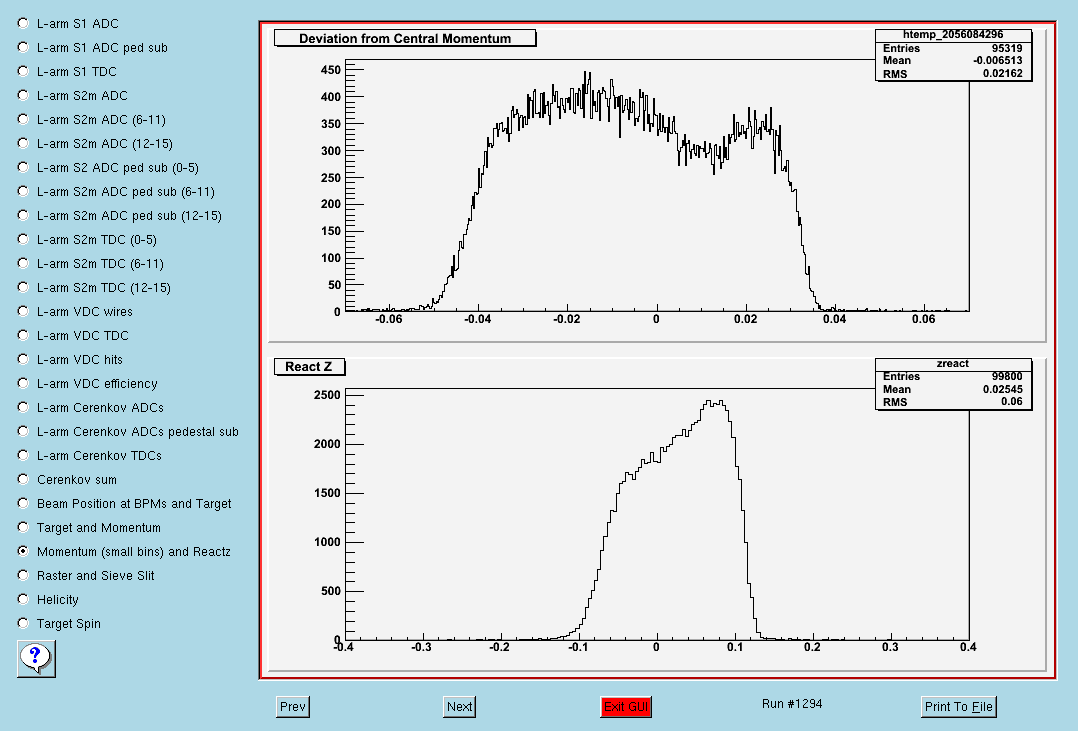Select L-arm S2m ADC radio button
Image resolution: width=1078 pixels, height=731 pixels.
click(23, 96)
